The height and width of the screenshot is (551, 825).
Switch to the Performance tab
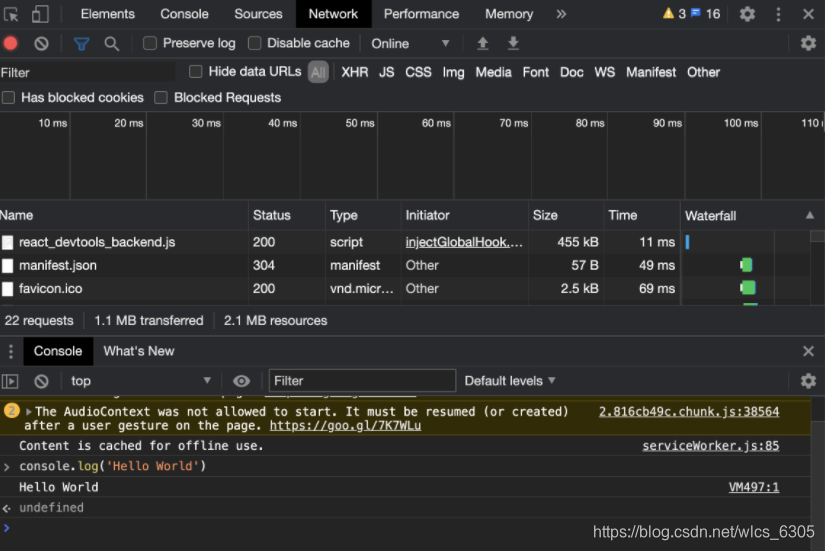pyautogui.click(x=421, y=14)
